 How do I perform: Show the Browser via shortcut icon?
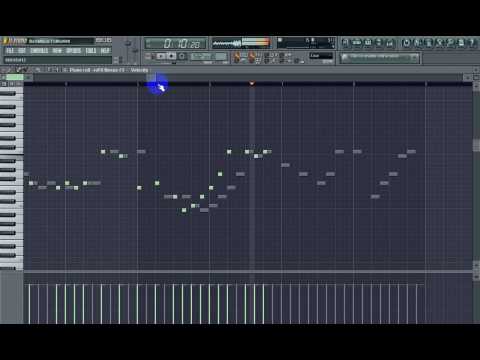[379, 42]
